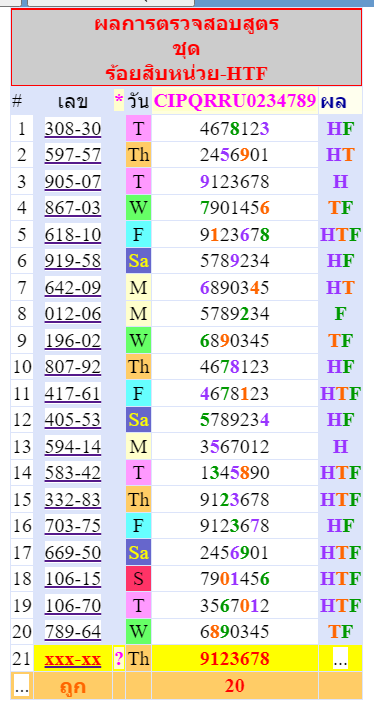The width and height of the screenshot is (374, 713).
Task: Select sequence 6890345 in row 789-64
Action: click(235, 632)
